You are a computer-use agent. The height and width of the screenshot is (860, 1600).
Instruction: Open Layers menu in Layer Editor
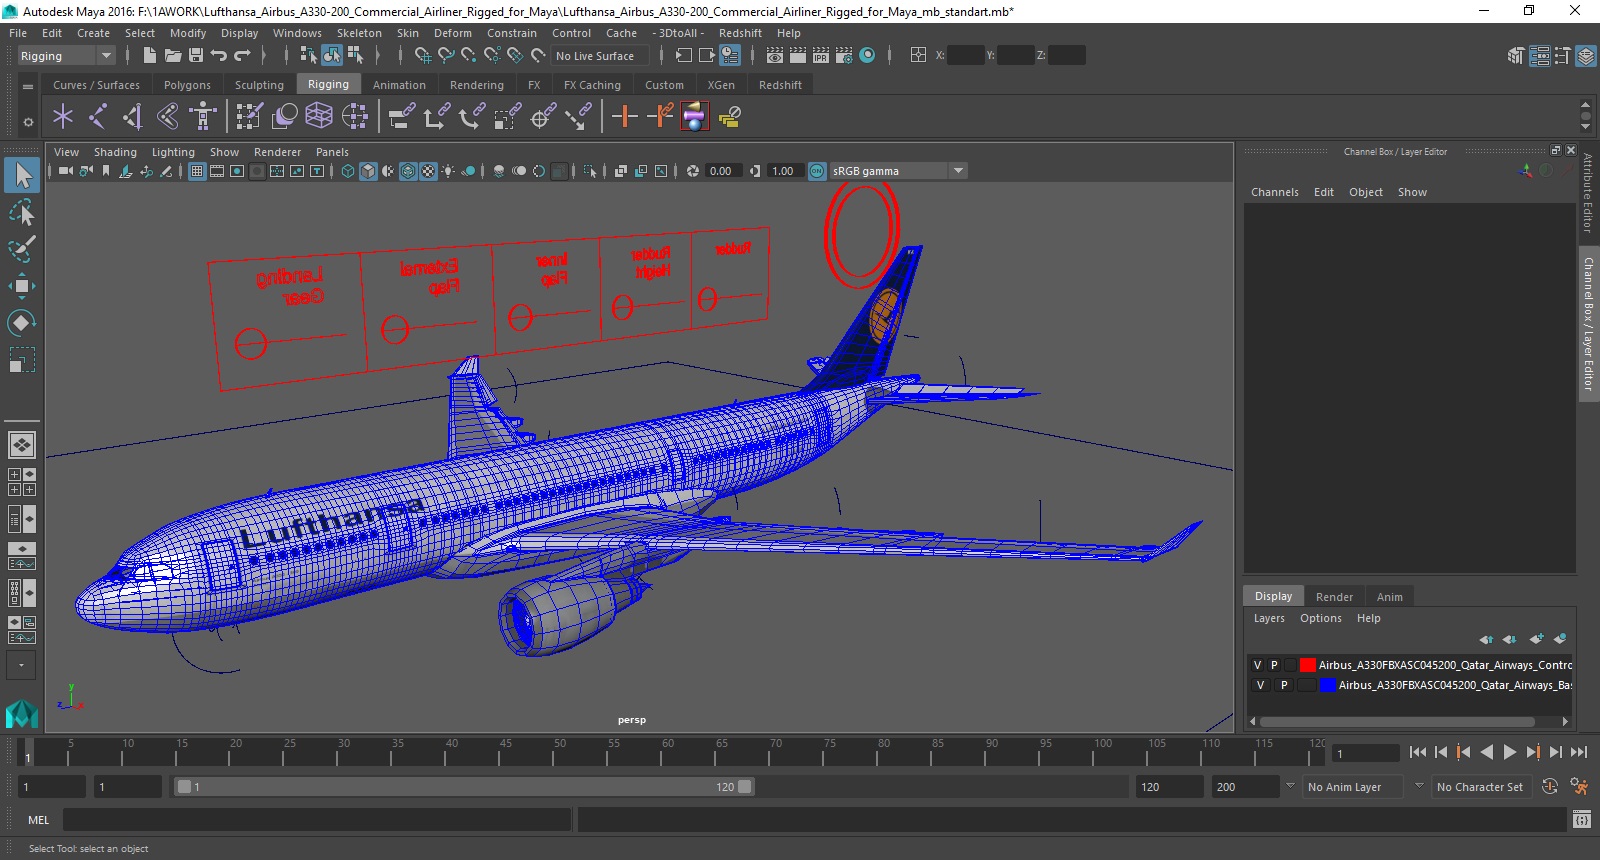click(1269, 618)
